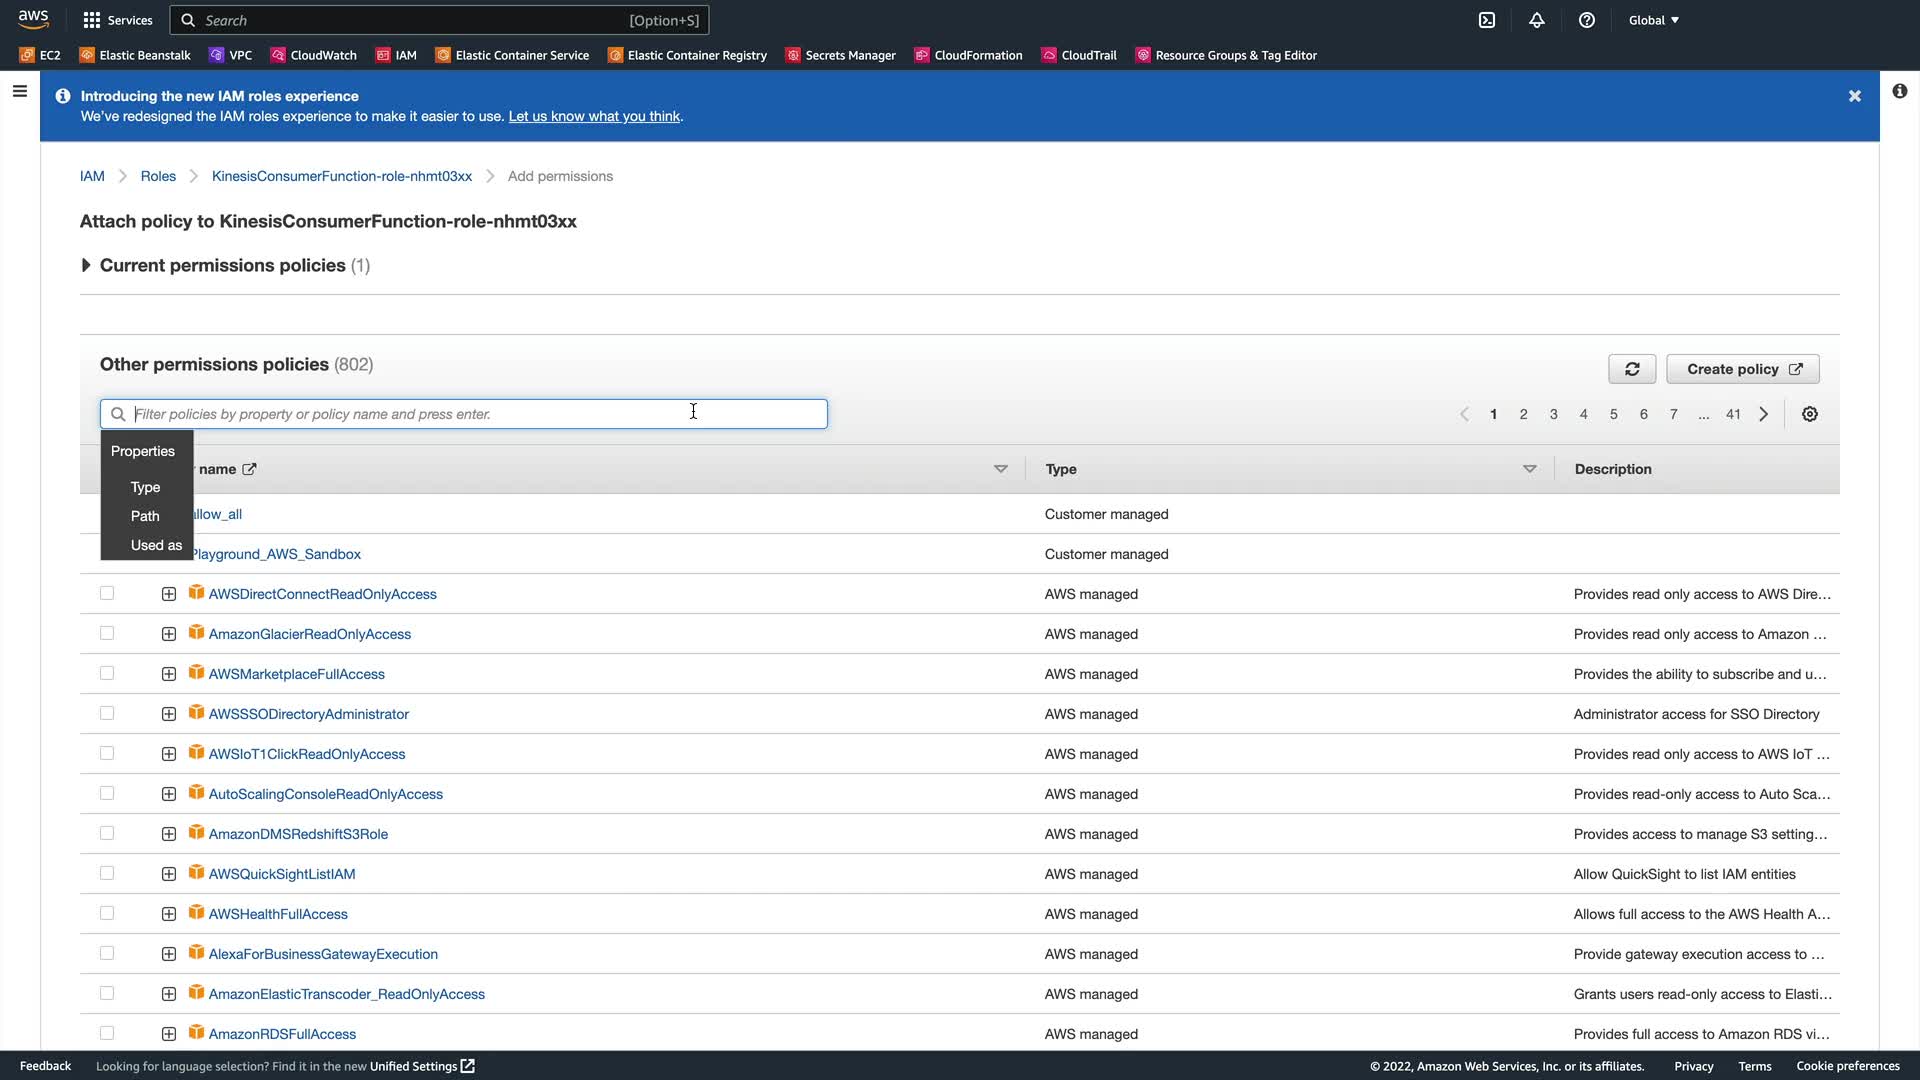Choose the Type property filter option
The height and width of the screenshot is (1080, 1920).
tap(145, 487)
